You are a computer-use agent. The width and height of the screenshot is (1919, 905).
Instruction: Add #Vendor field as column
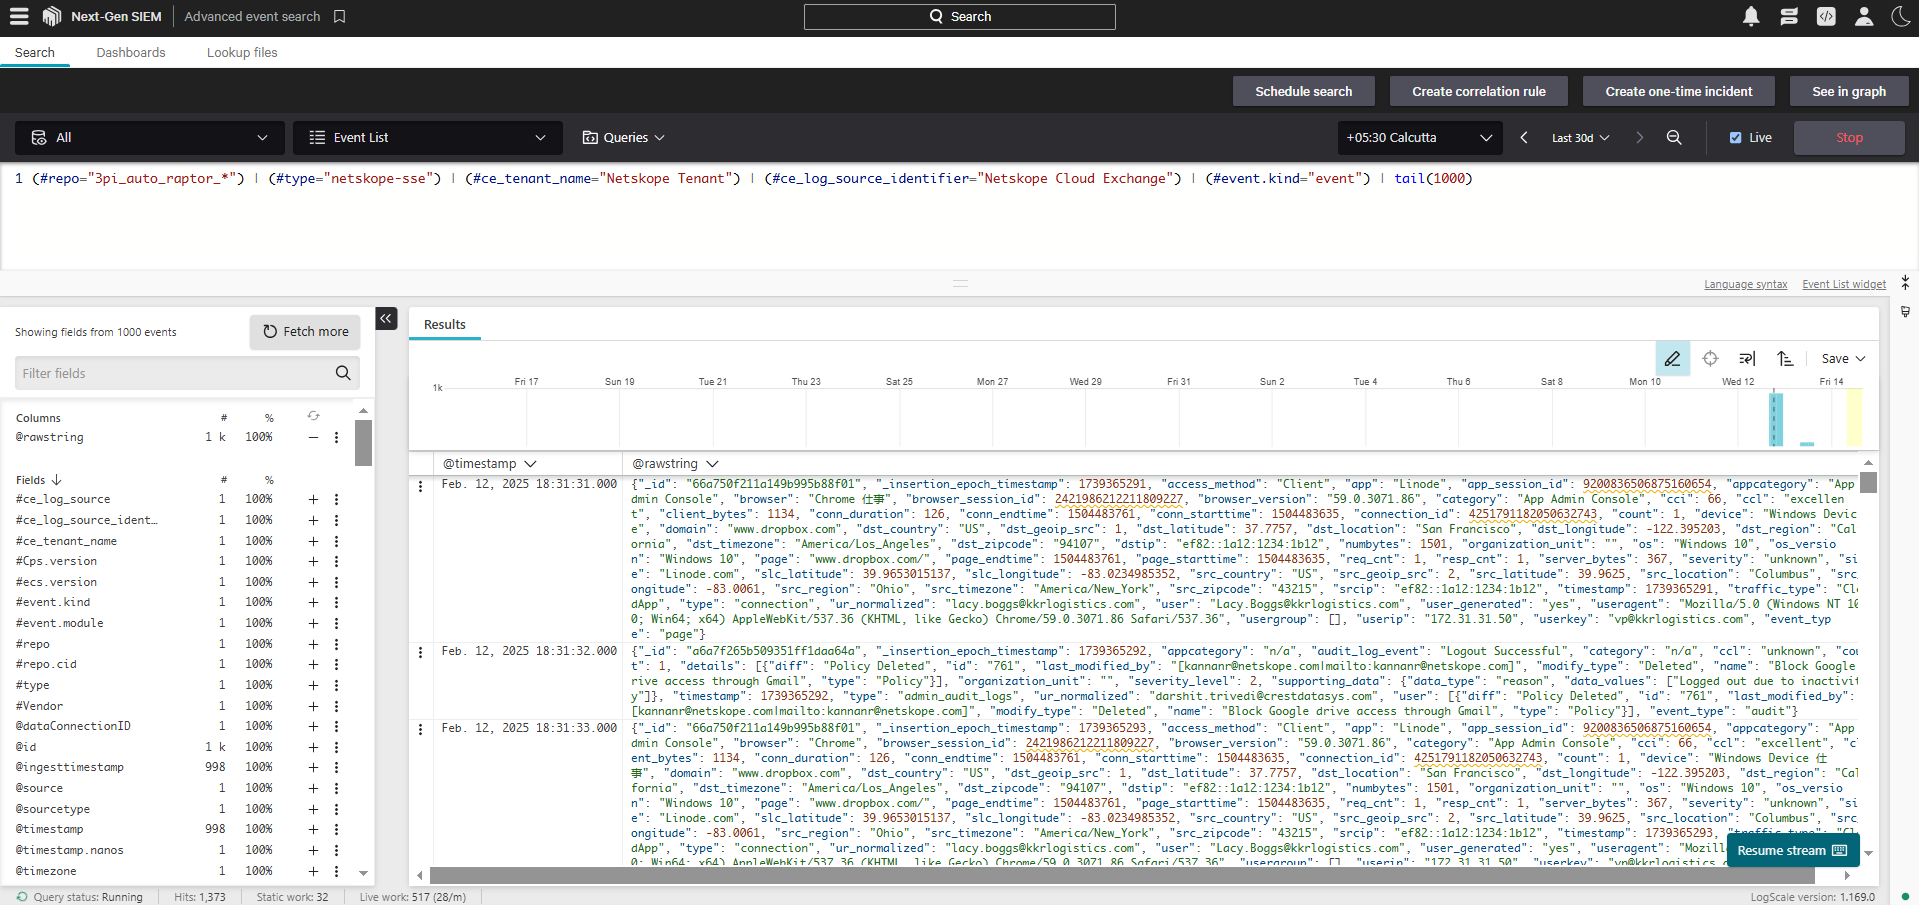313,706
